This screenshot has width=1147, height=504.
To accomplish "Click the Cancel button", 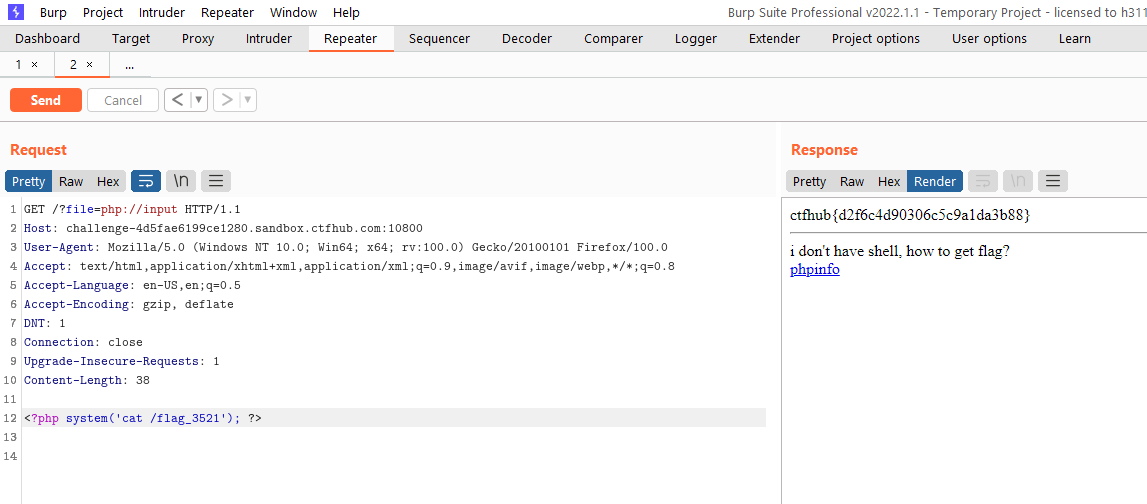I will point(123,100).
